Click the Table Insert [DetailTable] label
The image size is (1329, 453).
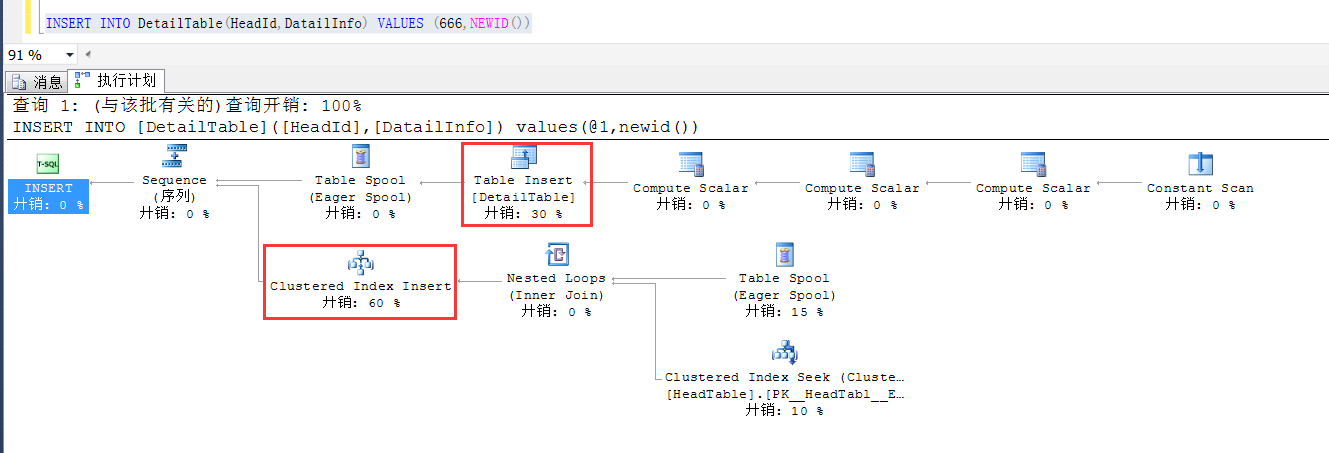point(524,189)
